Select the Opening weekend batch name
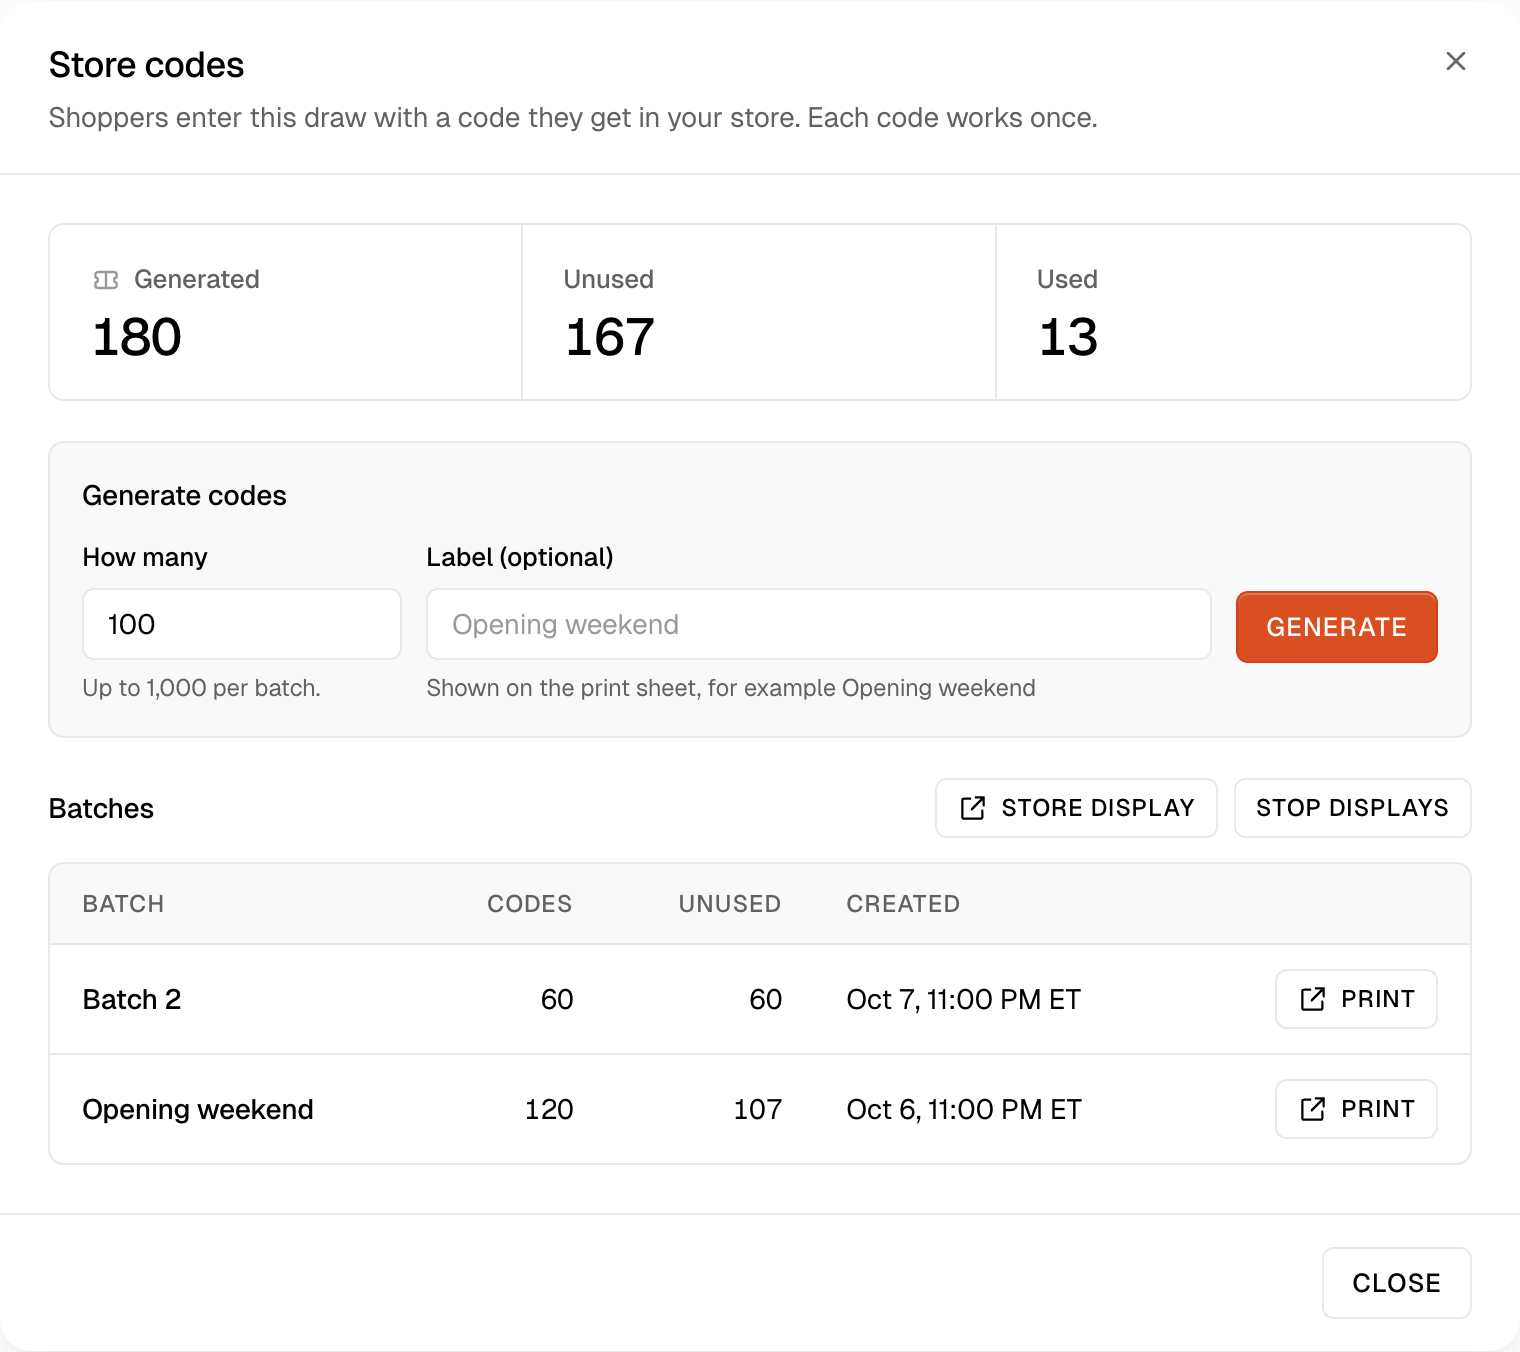The height and width of the screenshot is (1352, 1520). coord(198,1109)
